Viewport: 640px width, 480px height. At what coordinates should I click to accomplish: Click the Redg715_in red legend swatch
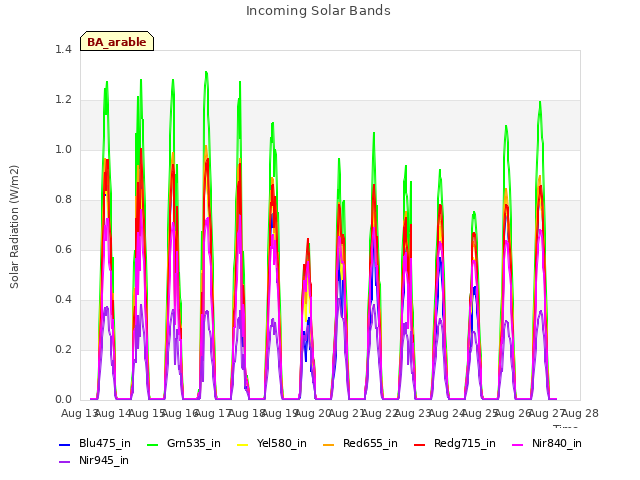420,445
